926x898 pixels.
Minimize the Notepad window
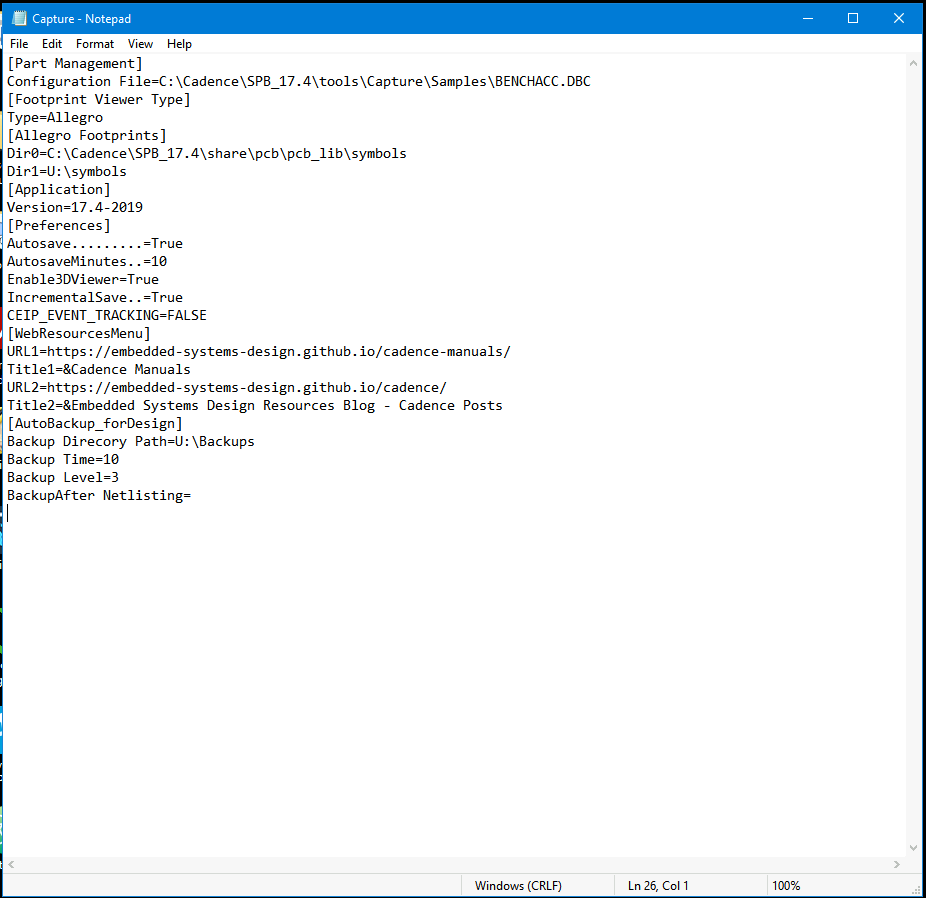(x=807, y=18)
